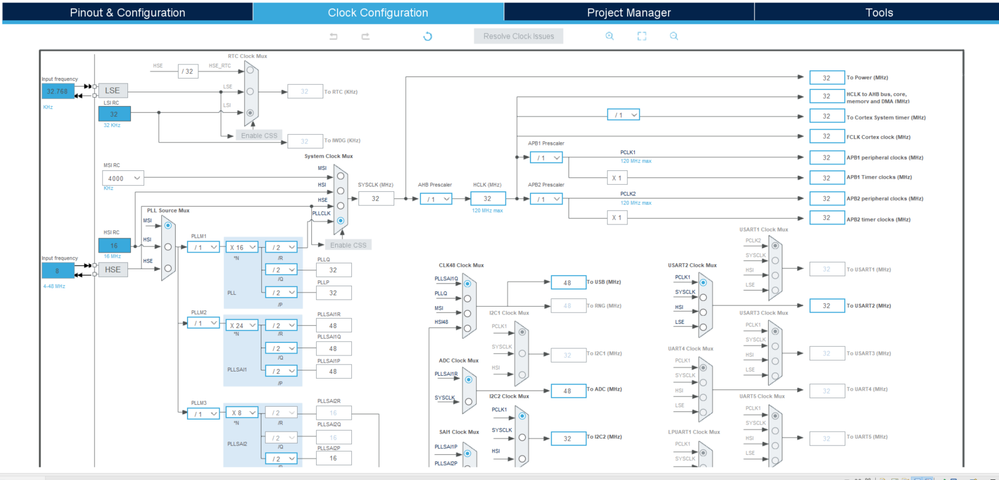Click the LSE input frequency field 32.768

click(59, 91)
